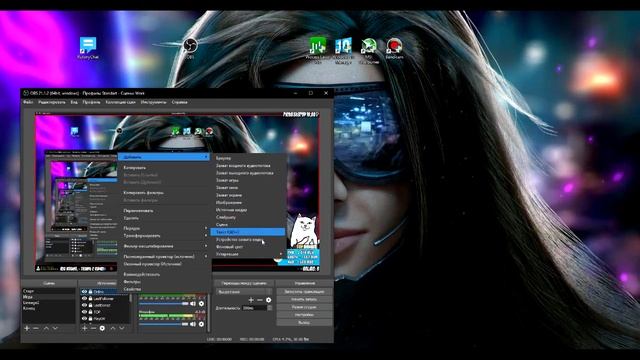Move scene down with the Scenes arrow
The height and width of the screenshot is (360, 640).
[x=55, y=329]
